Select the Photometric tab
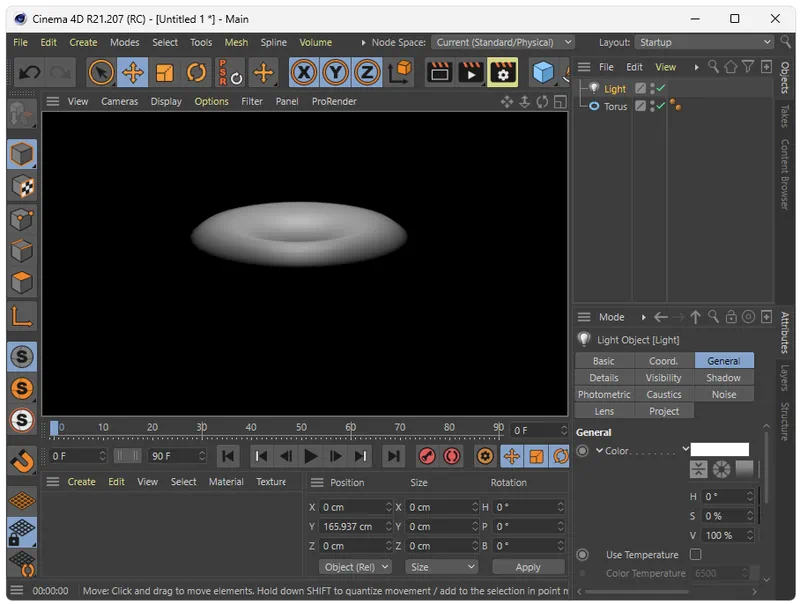Viewport: 800px width, 604px height. point(604,395)
